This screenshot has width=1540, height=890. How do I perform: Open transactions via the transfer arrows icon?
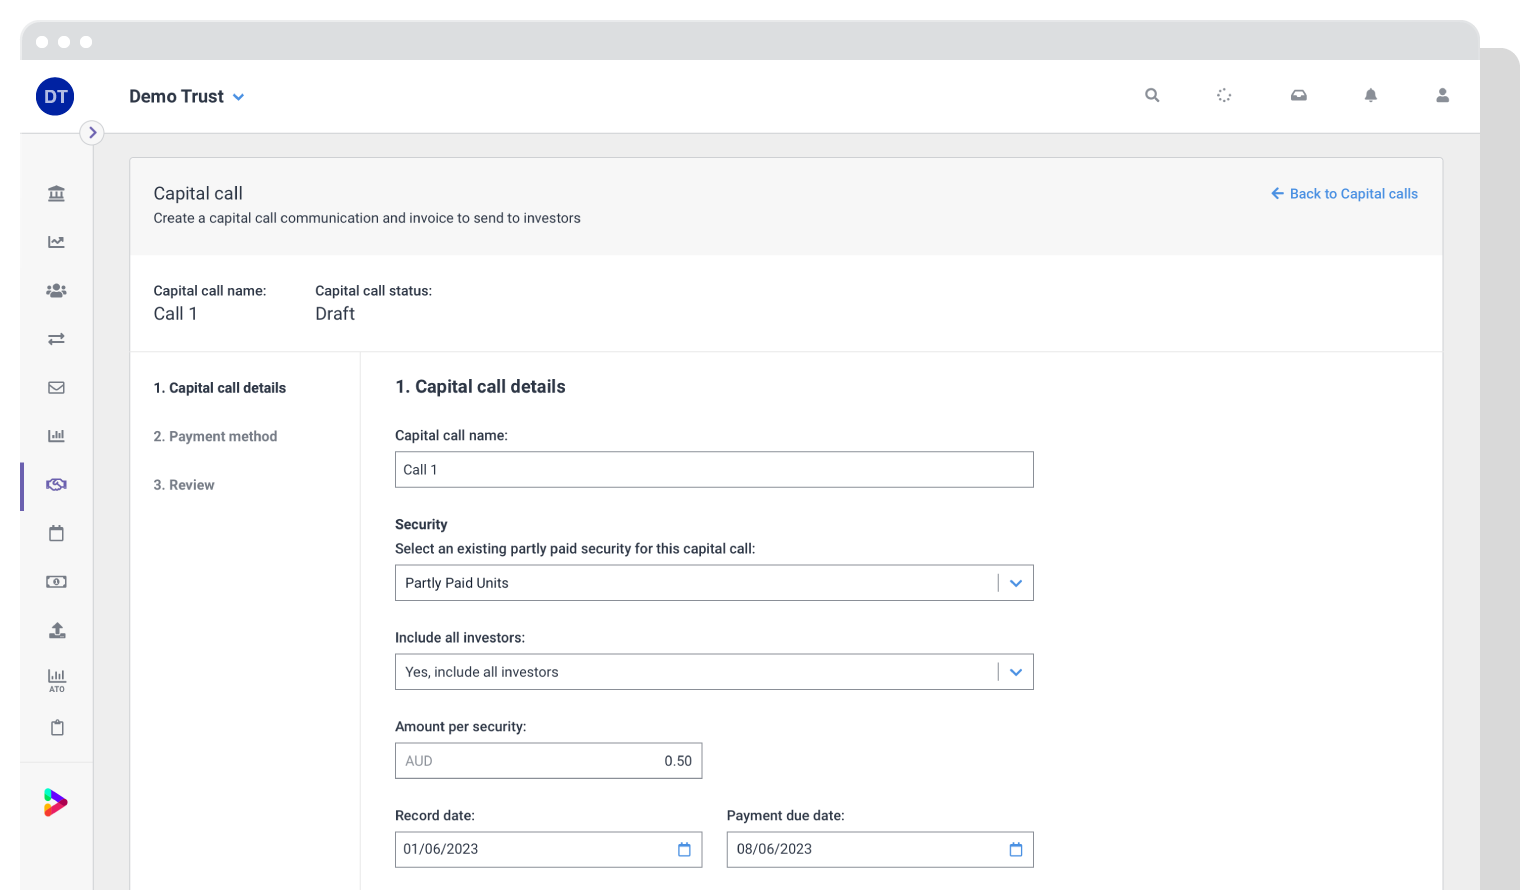pos(56,339)
